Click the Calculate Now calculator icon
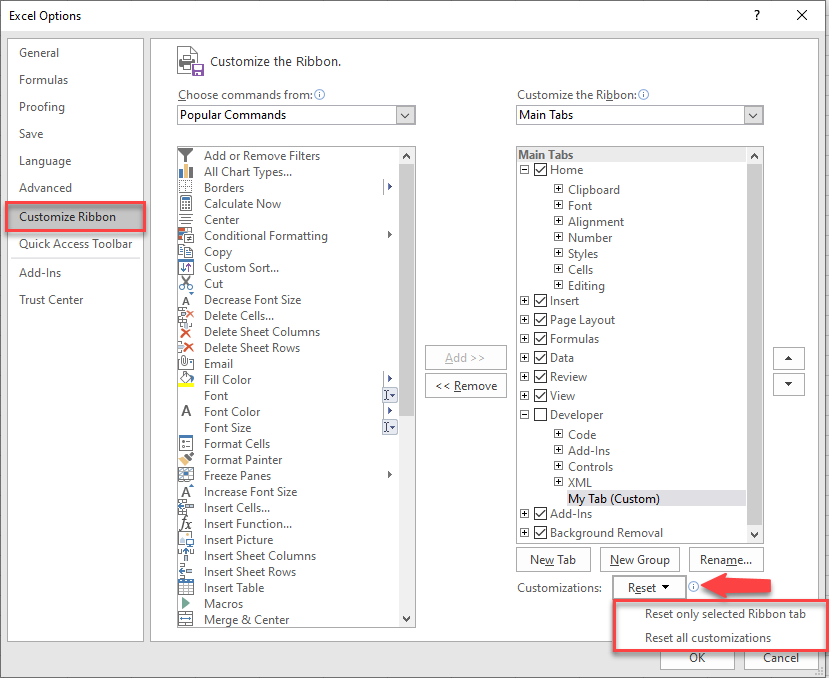 tap(186, 204)
